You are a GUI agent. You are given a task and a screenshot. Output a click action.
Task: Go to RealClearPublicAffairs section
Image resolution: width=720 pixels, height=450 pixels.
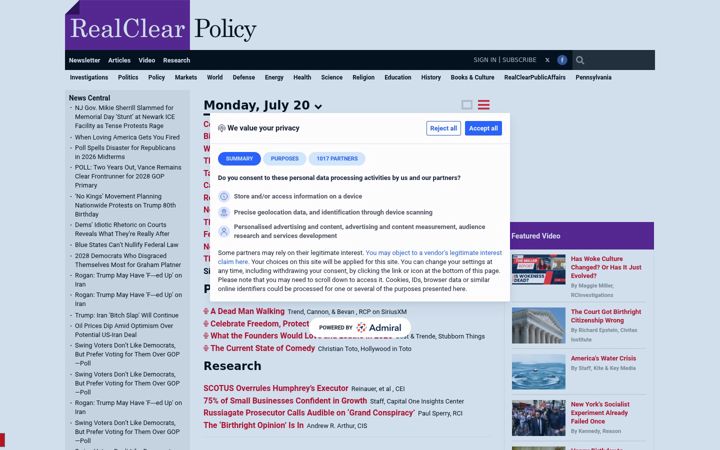[534, 78]
